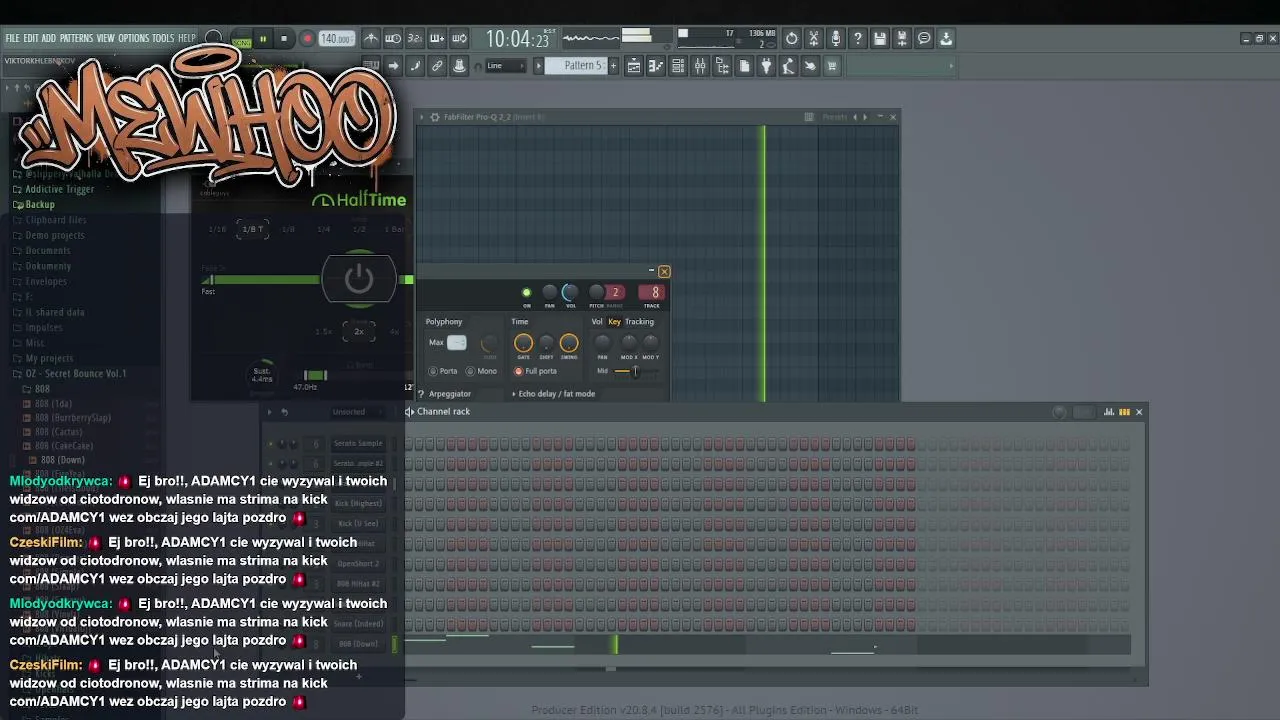1280x720 pixels.
Task: Click the microphone one-click recording icon
Action: [x=835, y=39]
